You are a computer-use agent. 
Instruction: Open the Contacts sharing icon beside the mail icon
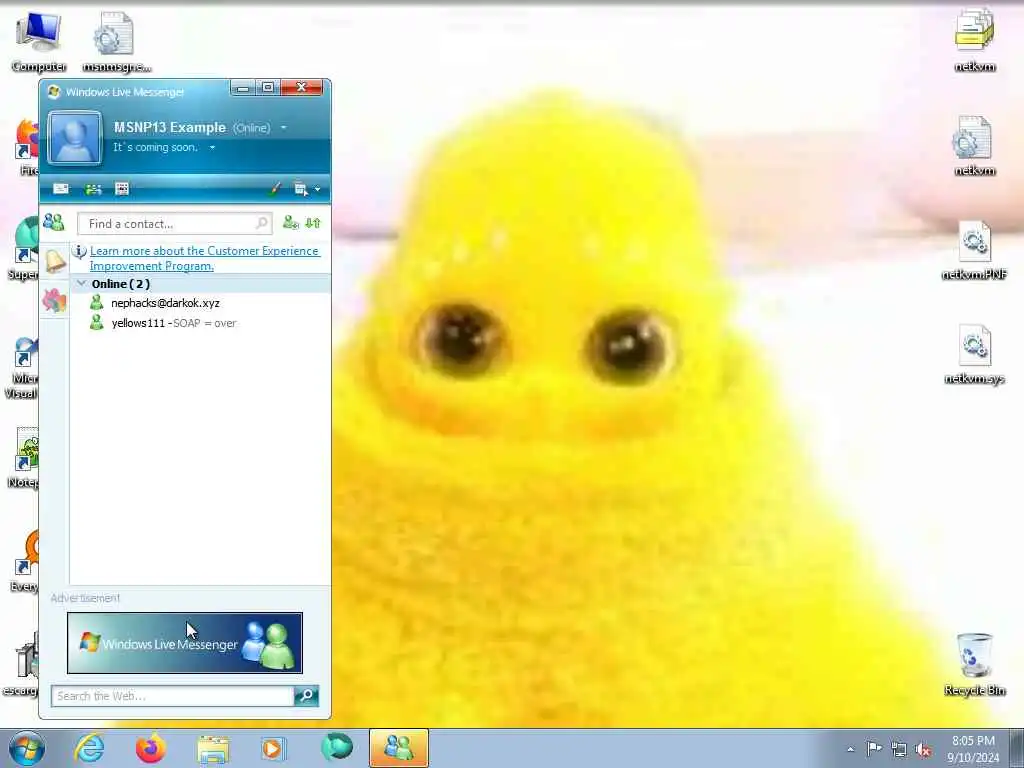[x=93, y=189]
